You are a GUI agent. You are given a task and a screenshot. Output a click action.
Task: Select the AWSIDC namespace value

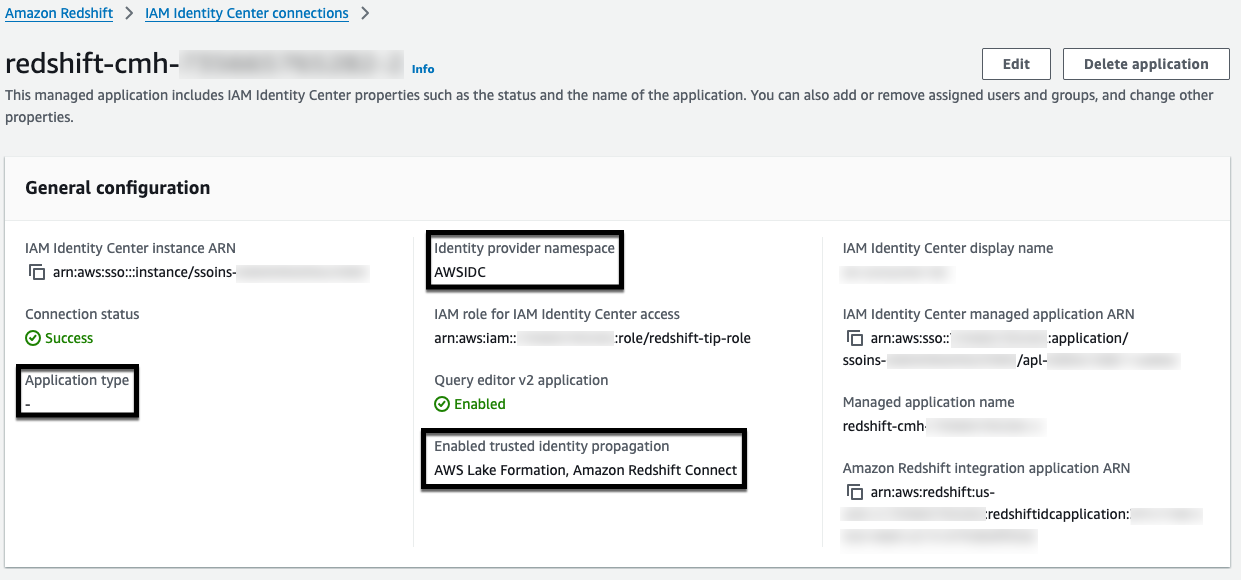click(460, 272)
